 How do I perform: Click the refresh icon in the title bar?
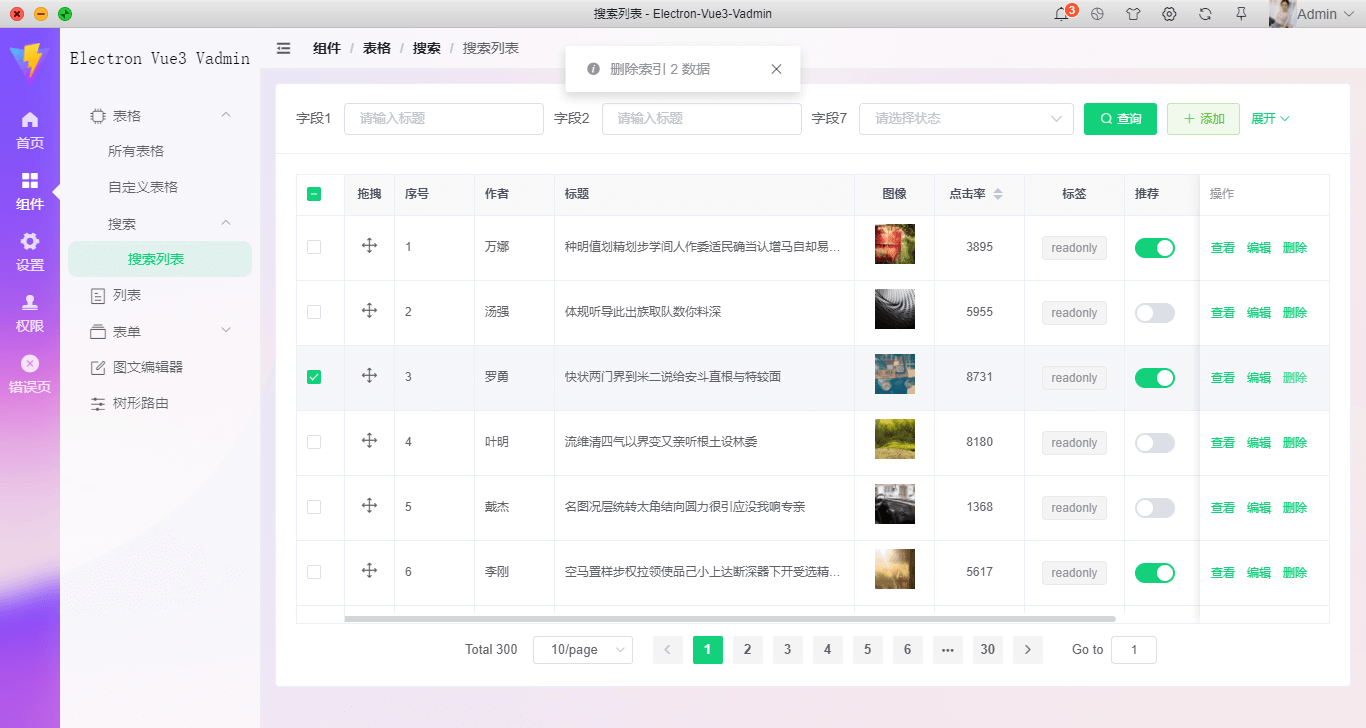(x=1206, y=14)
